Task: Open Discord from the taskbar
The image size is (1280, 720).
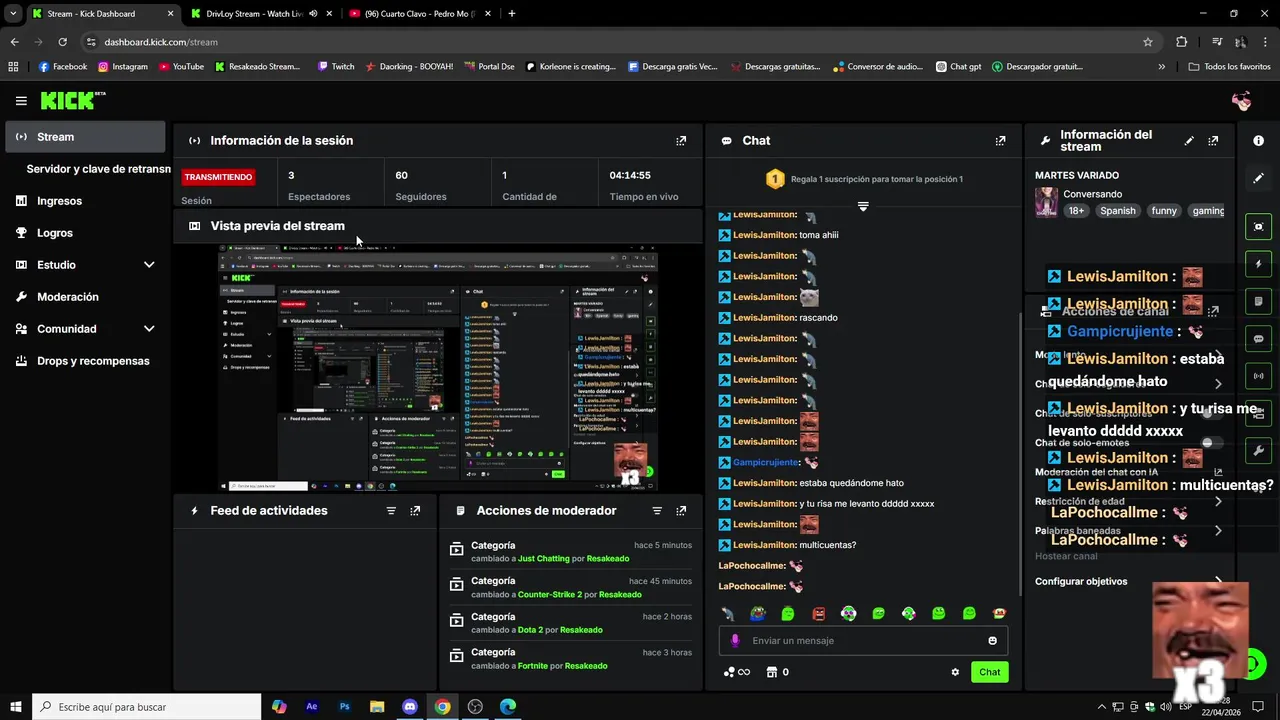Action: click(x=410, y=707)
